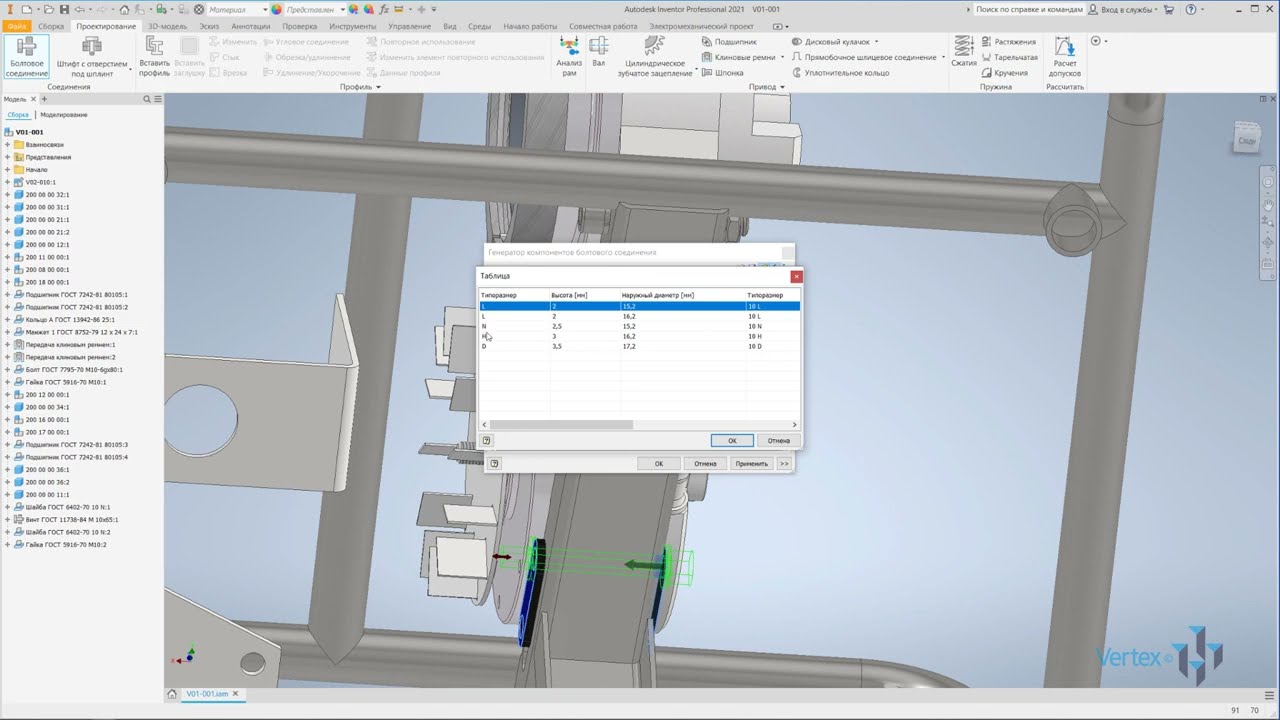Click Отмена in the Таблица dialog
Viewport: 1280px width, 720px height.
point(778,440)
